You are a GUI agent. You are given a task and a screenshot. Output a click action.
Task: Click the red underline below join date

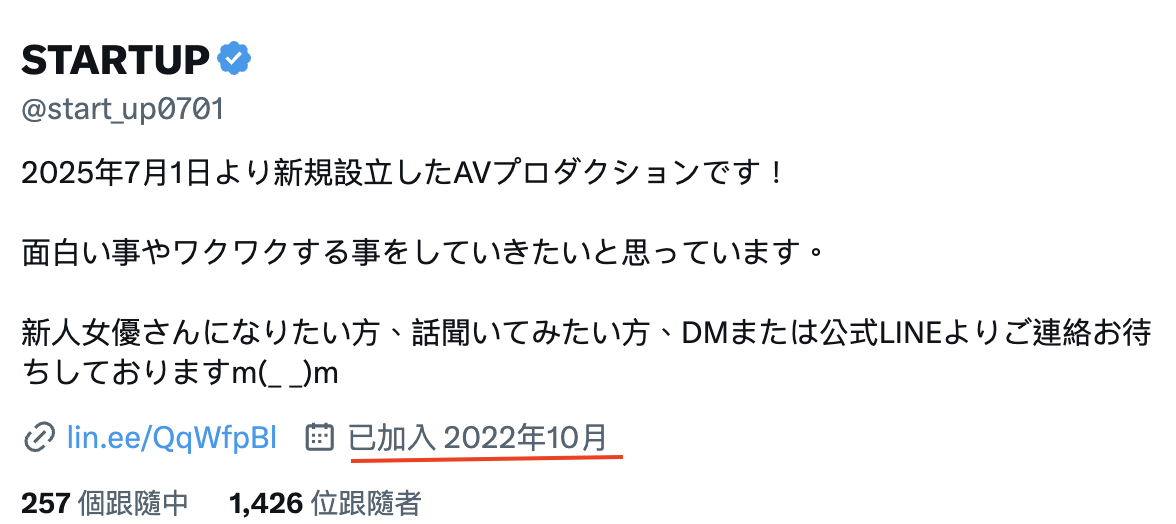pos(487,457)
